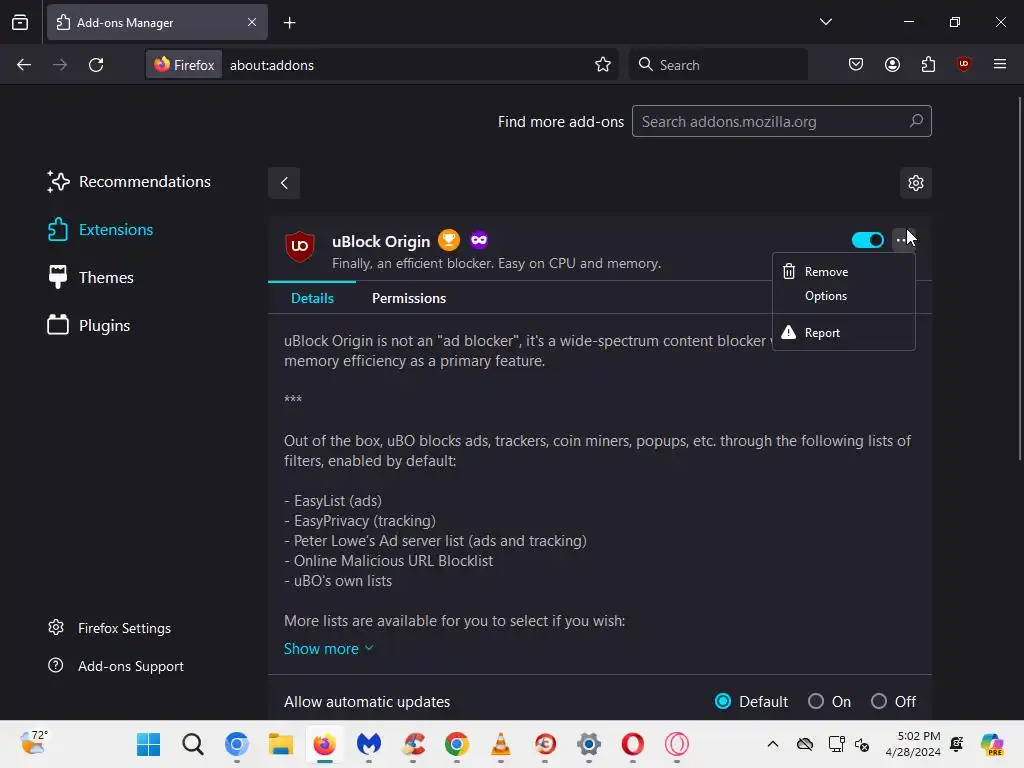The width and height of the screenshot is (1024, 768).
Task: Open Save to Pocket icon
Action: (x=856, y=64)
